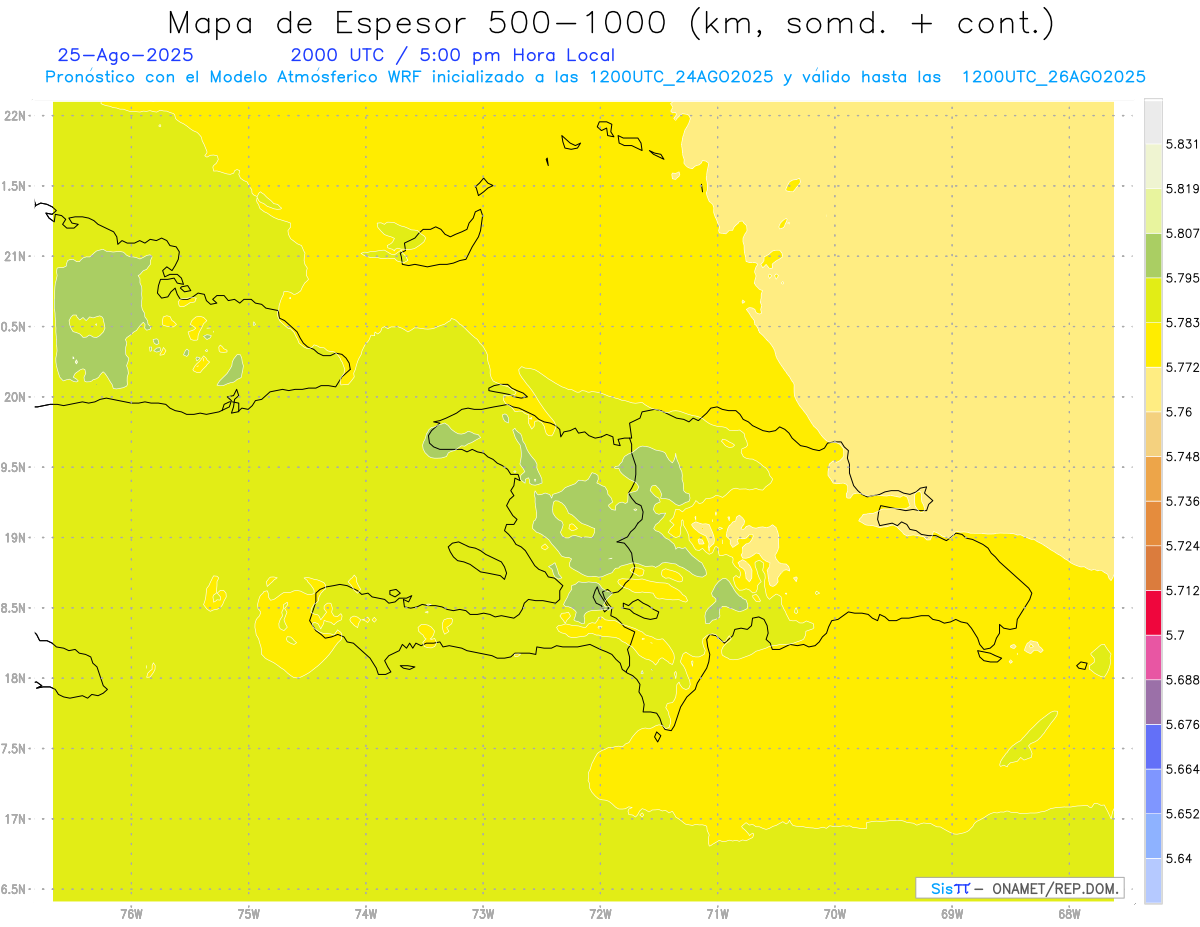
Task: Click the 18N latitude axis label
Action: tap(14, 678)
